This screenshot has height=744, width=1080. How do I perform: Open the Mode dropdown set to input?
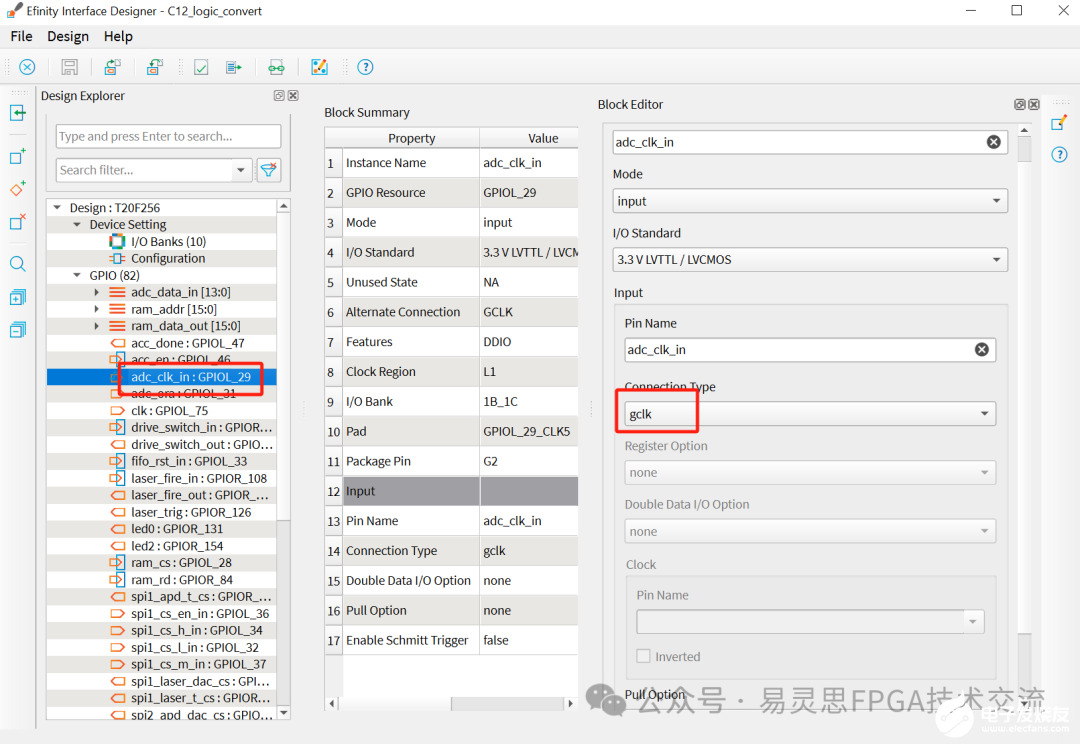click(x=809, y=201)
